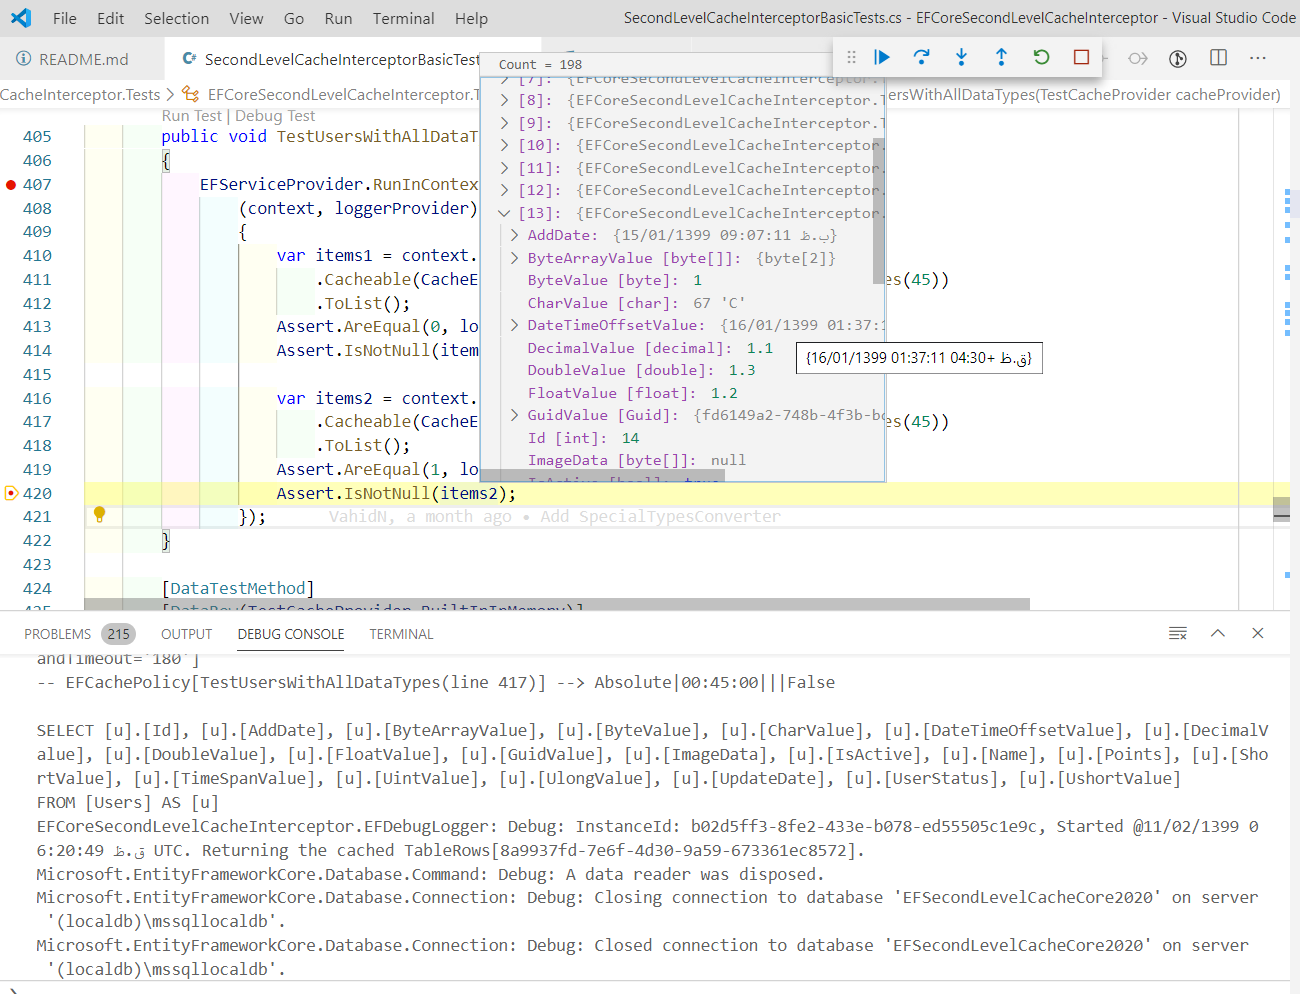Click the Filter icon in the panel header
The width and height of the screenshot is (1300, 994).
(1178, 633)
